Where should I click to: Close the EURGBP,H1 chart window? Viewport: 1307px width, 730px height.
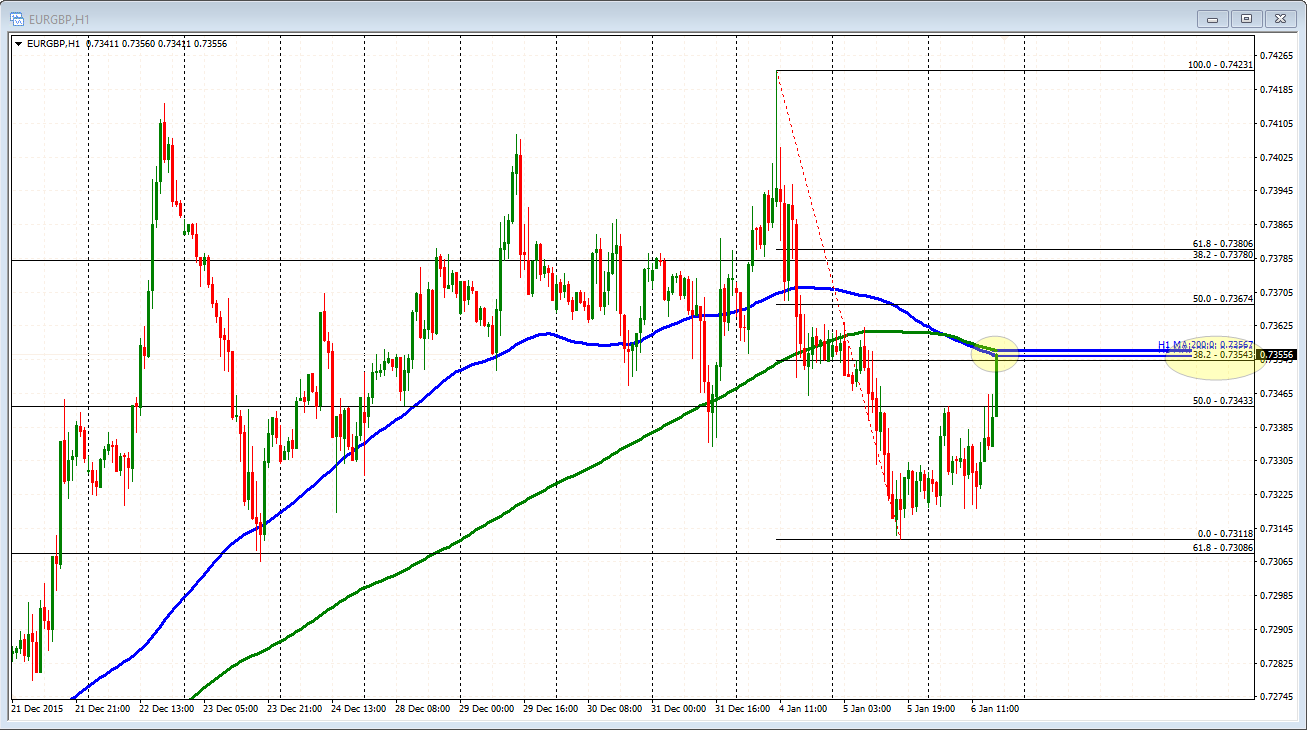[1280, 18]
